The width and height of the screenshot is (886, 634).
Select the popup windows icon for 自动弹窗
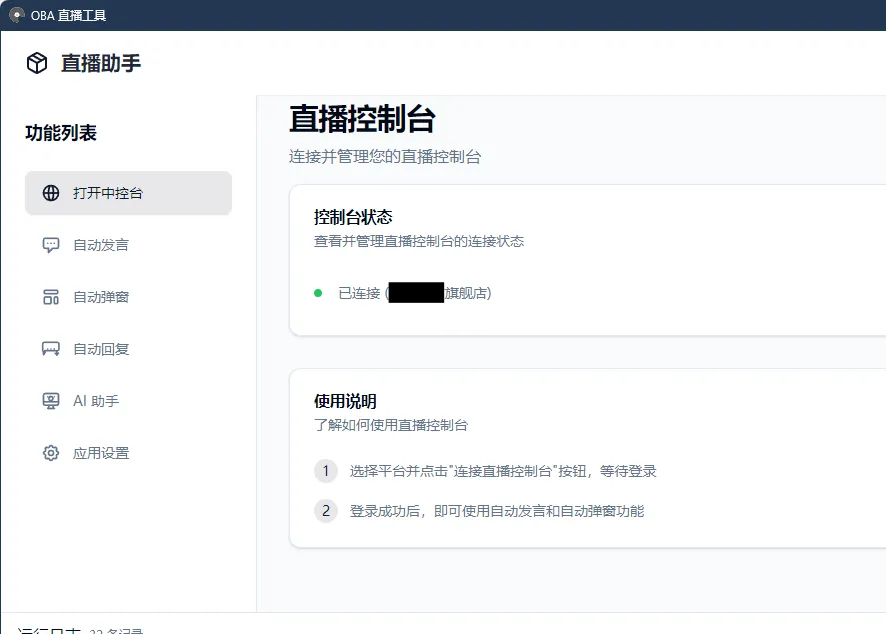[50, 296]
